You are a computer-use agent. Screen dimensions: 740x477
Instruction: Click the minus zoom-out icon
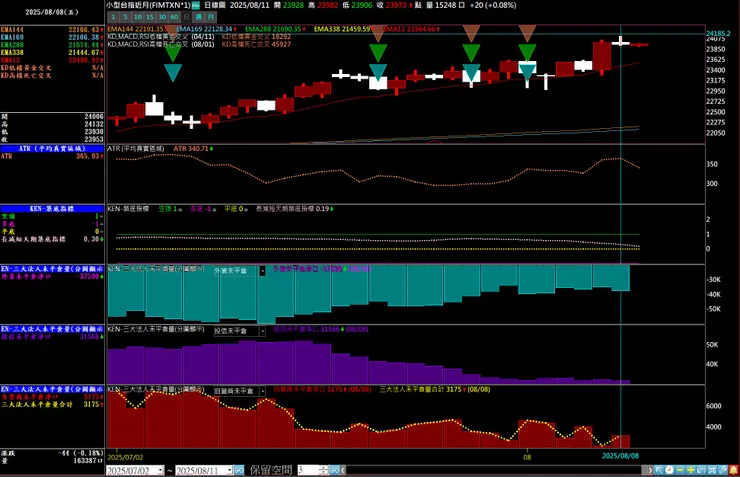[680, 470]
